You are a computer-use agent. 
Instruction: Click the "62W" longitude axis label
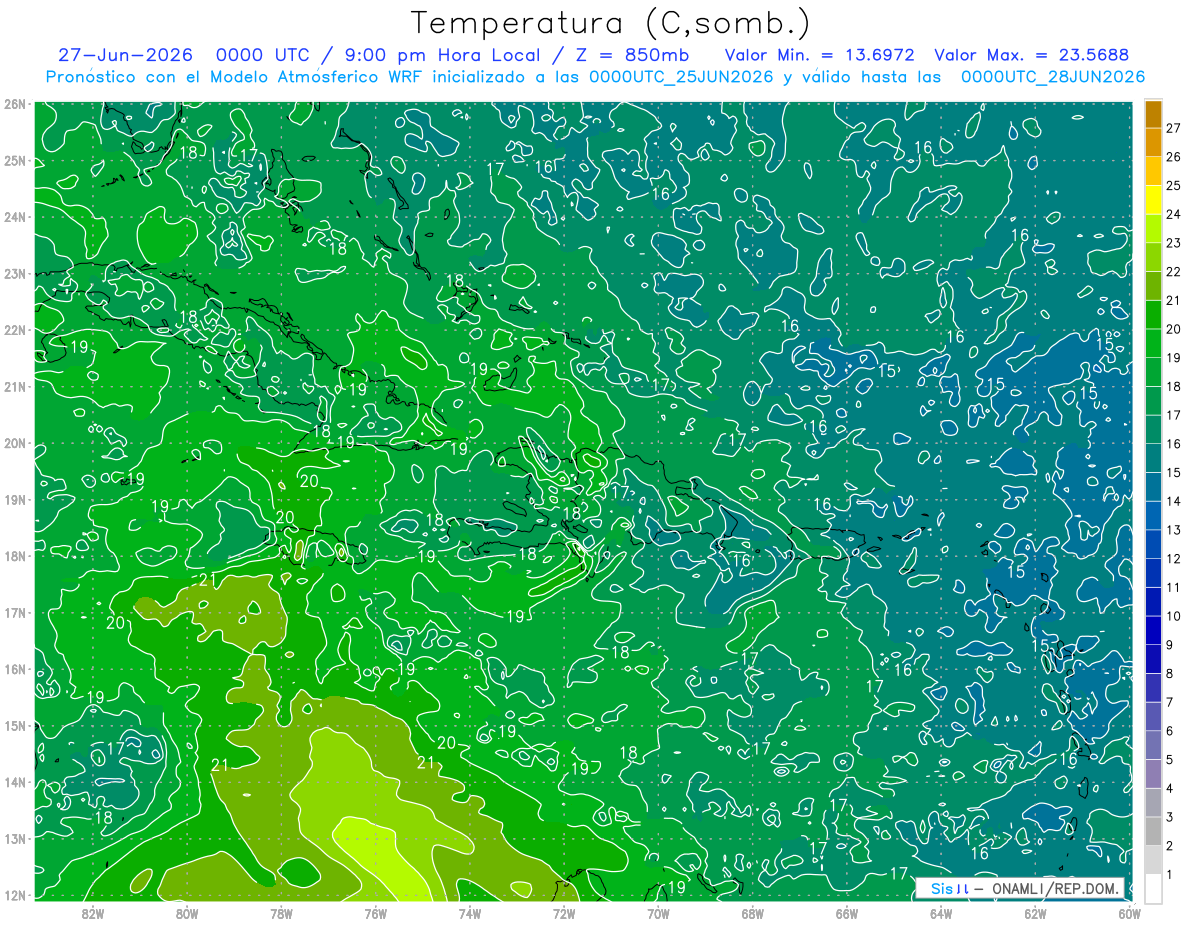(1035, 913)
